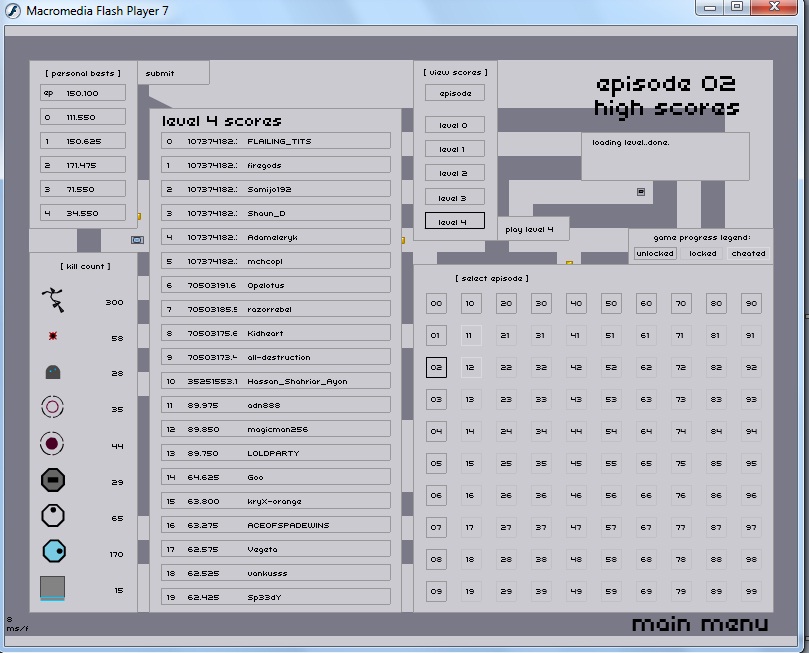This screenshot has width=809, height=653.
Task: Click the light blue octagon drone icon
Action: [x=53, y=552]
